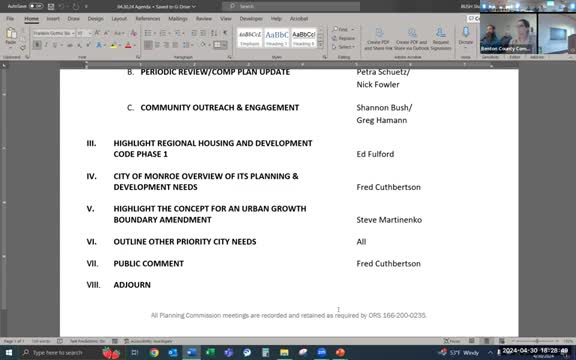Start Dictate microphone
Screen dimensions: 576x360
[465, 35]
